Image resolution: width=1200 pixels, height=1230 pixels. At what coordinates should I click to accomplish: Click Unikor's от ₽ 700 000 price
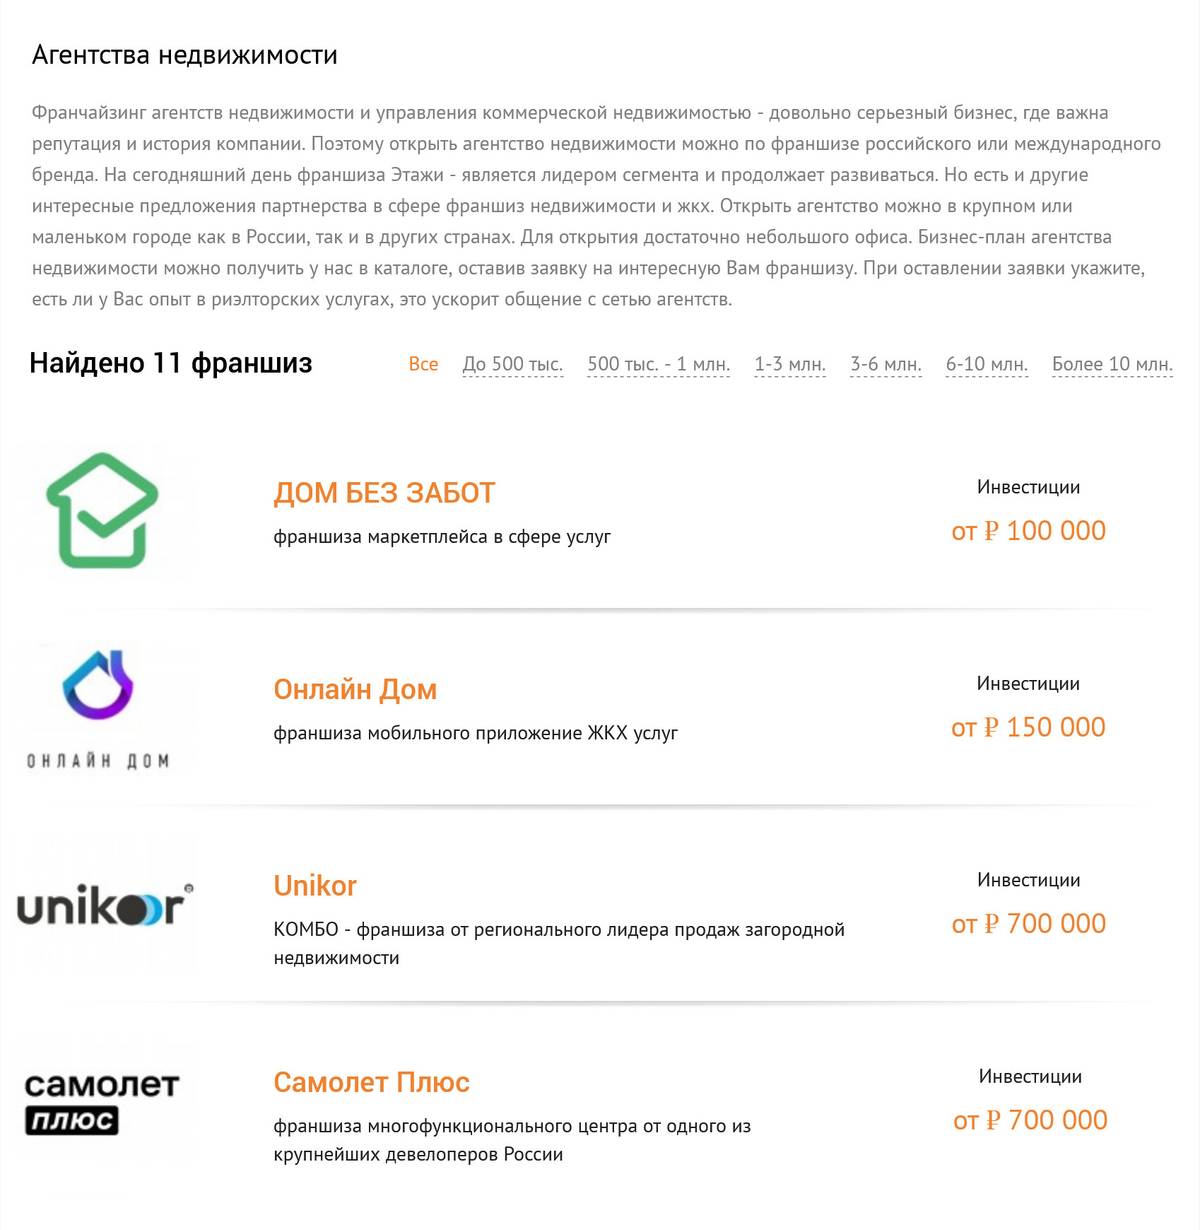click(1029, 924)
